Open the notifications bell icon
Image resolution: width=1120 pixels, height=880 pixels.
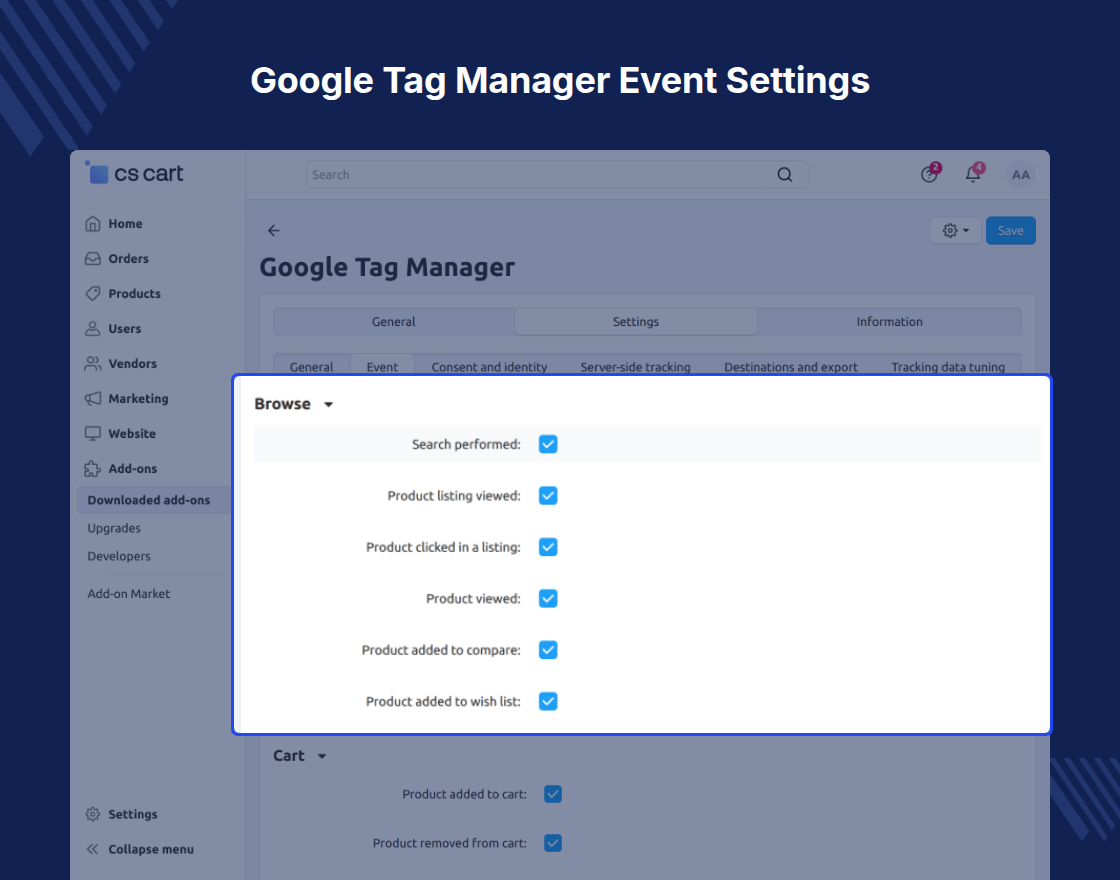pyautogui.click(x=973, y=174)
